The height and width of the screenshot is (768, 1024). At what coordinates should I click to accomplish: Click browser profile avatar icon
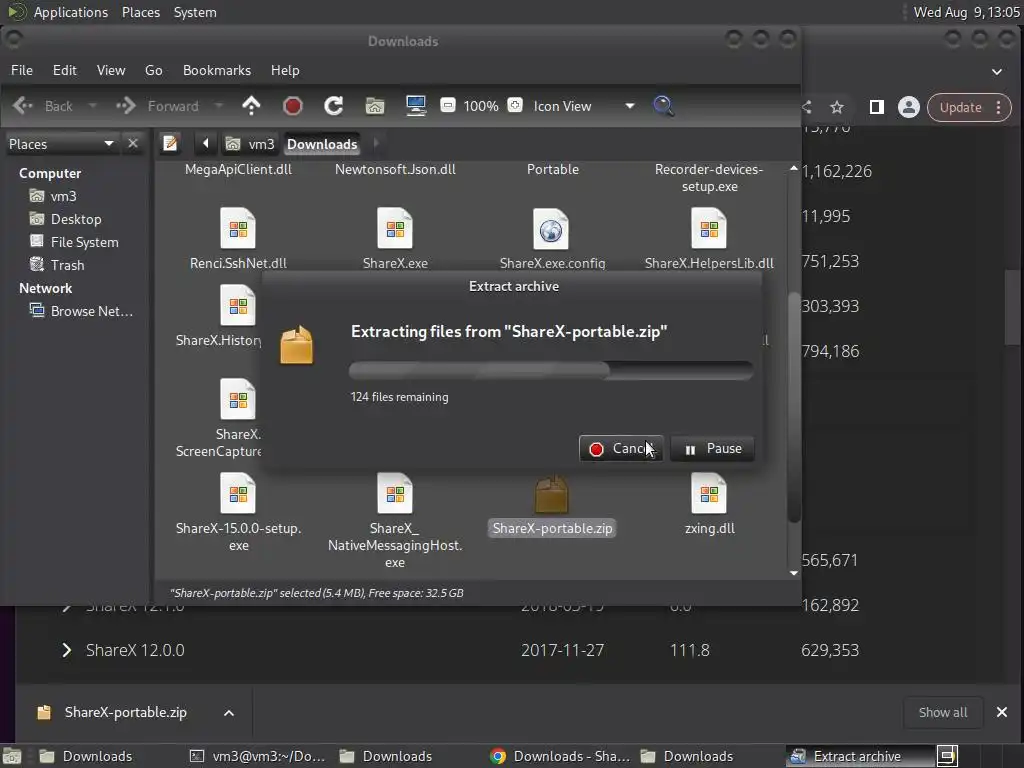click(x=908, y=107)
